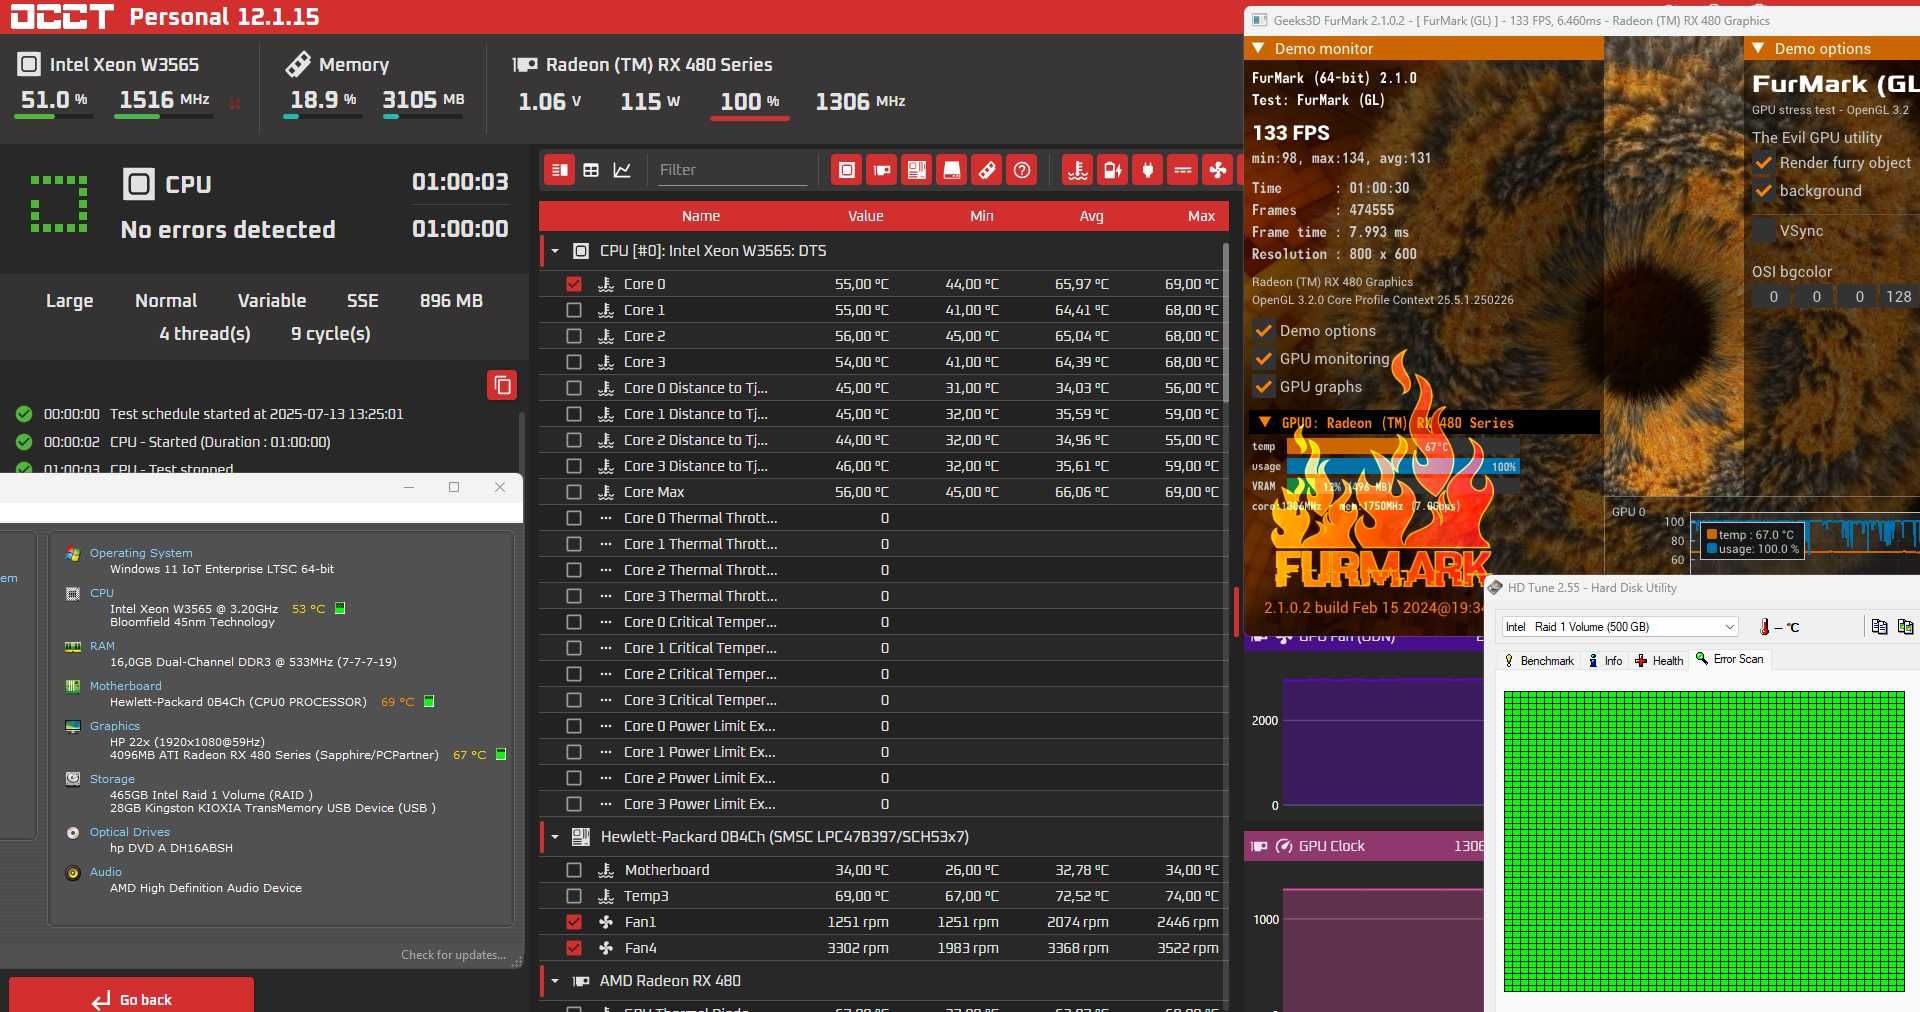
Task: Collapse the FurMark Demo options panel triangle
Action: (x=1758, y=48)
